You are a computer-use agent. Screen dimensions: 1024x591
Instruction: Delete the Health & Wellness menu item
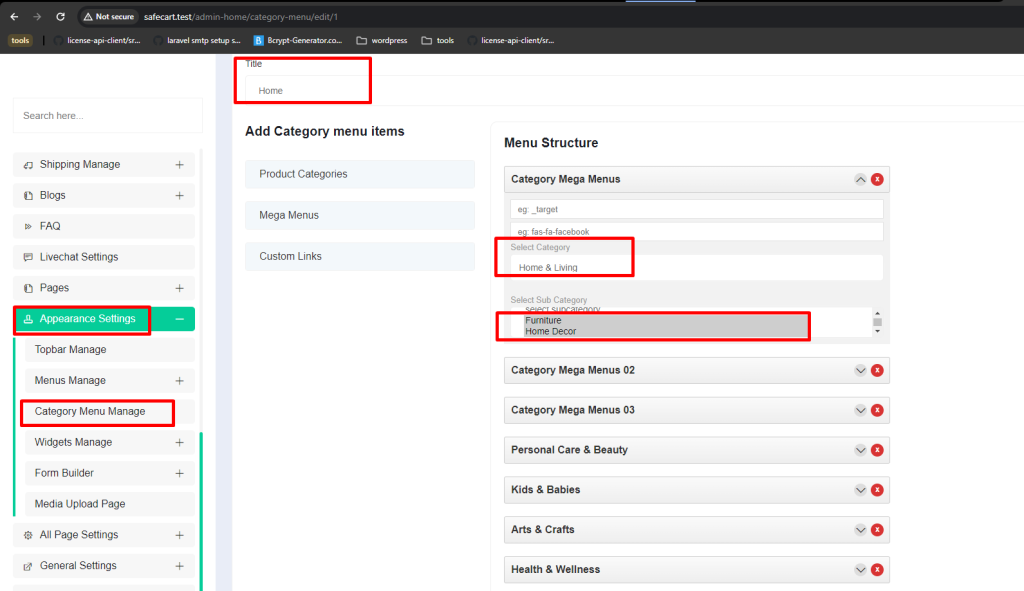[x=877, y=569]
